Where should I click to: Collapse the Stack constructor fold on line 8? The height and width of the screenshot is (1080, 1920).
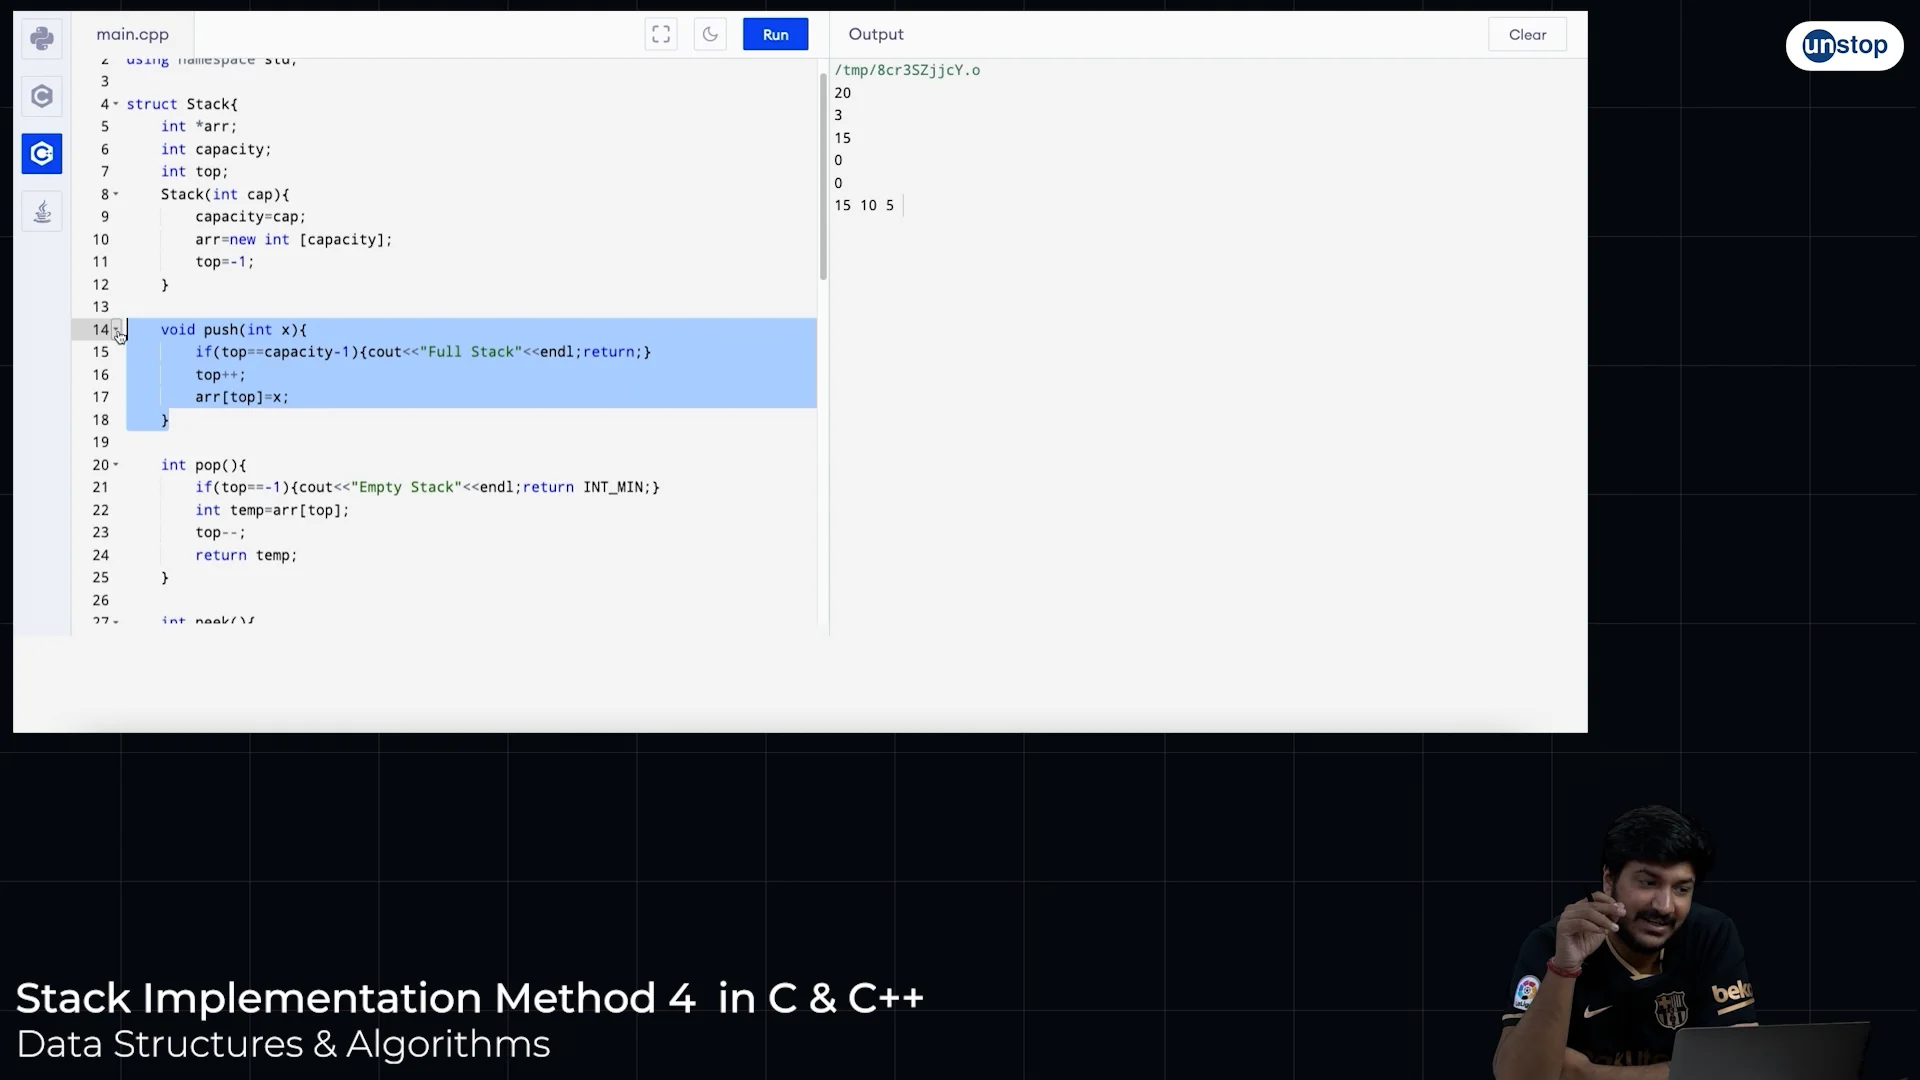tap(116, 194)
